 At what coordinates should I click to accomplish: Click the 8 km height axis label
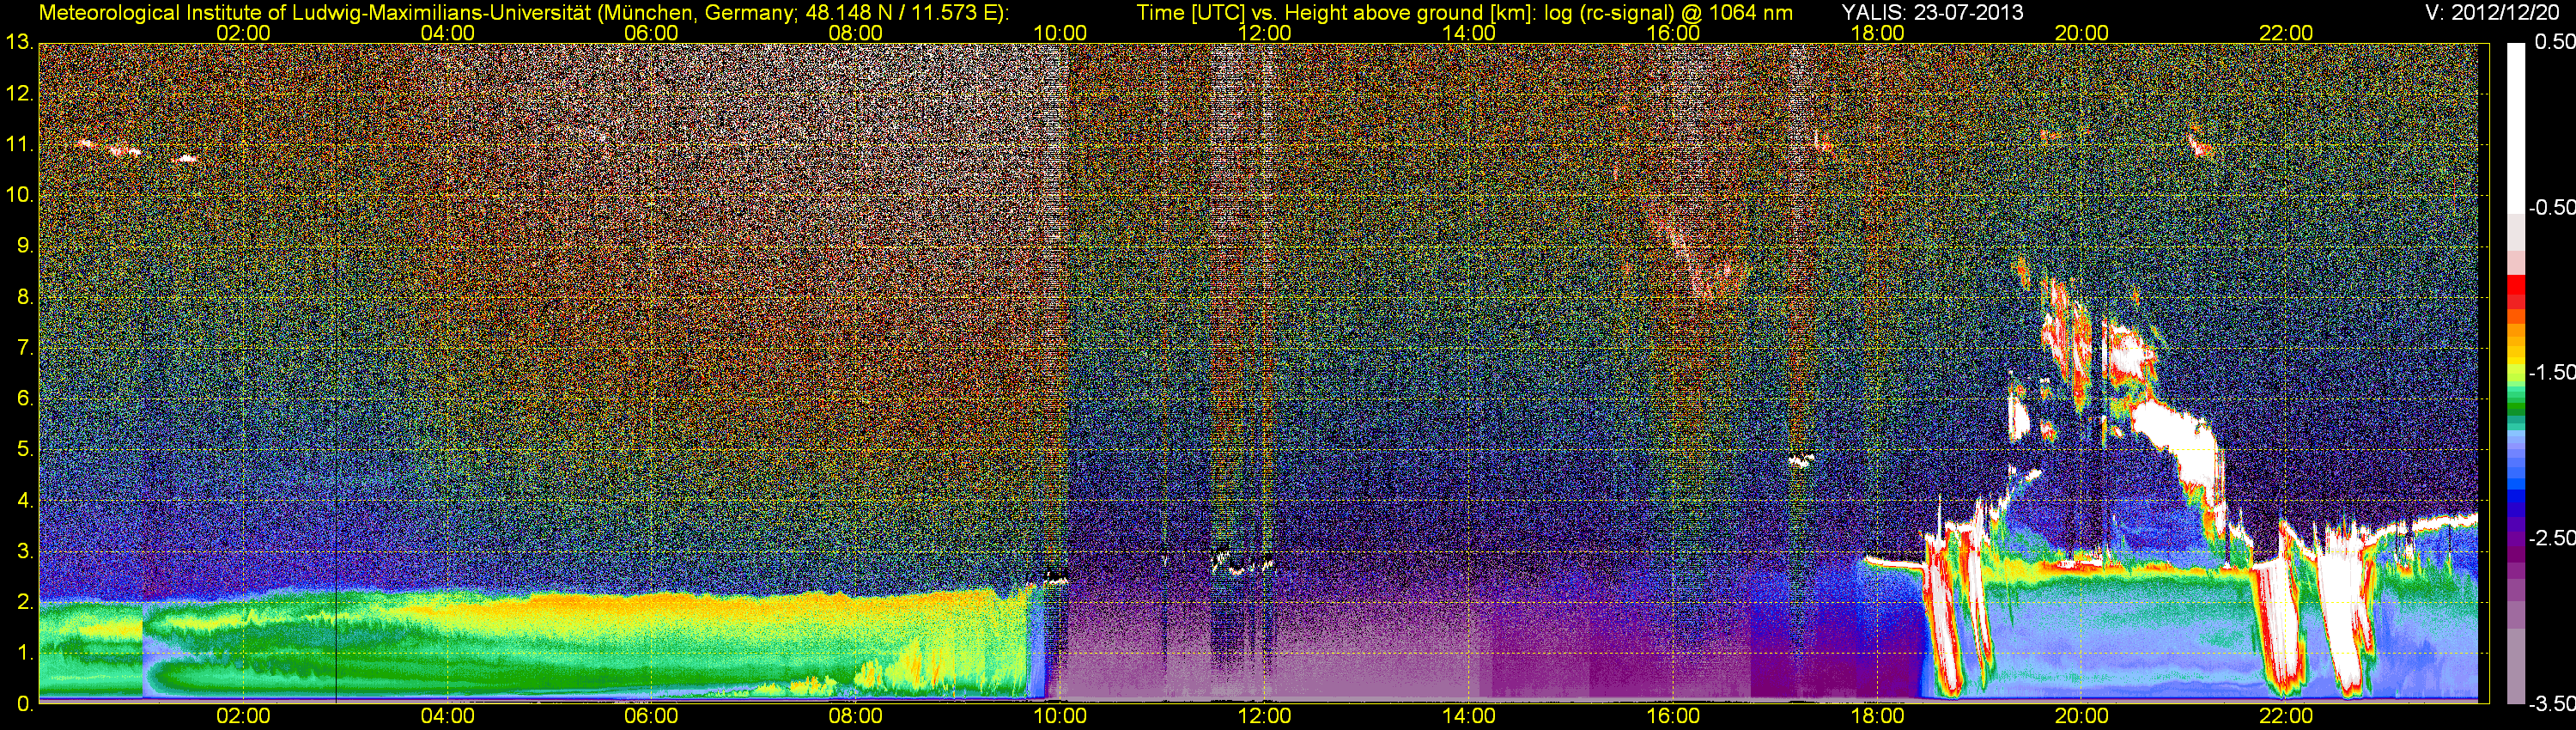(x=24, y=298)
